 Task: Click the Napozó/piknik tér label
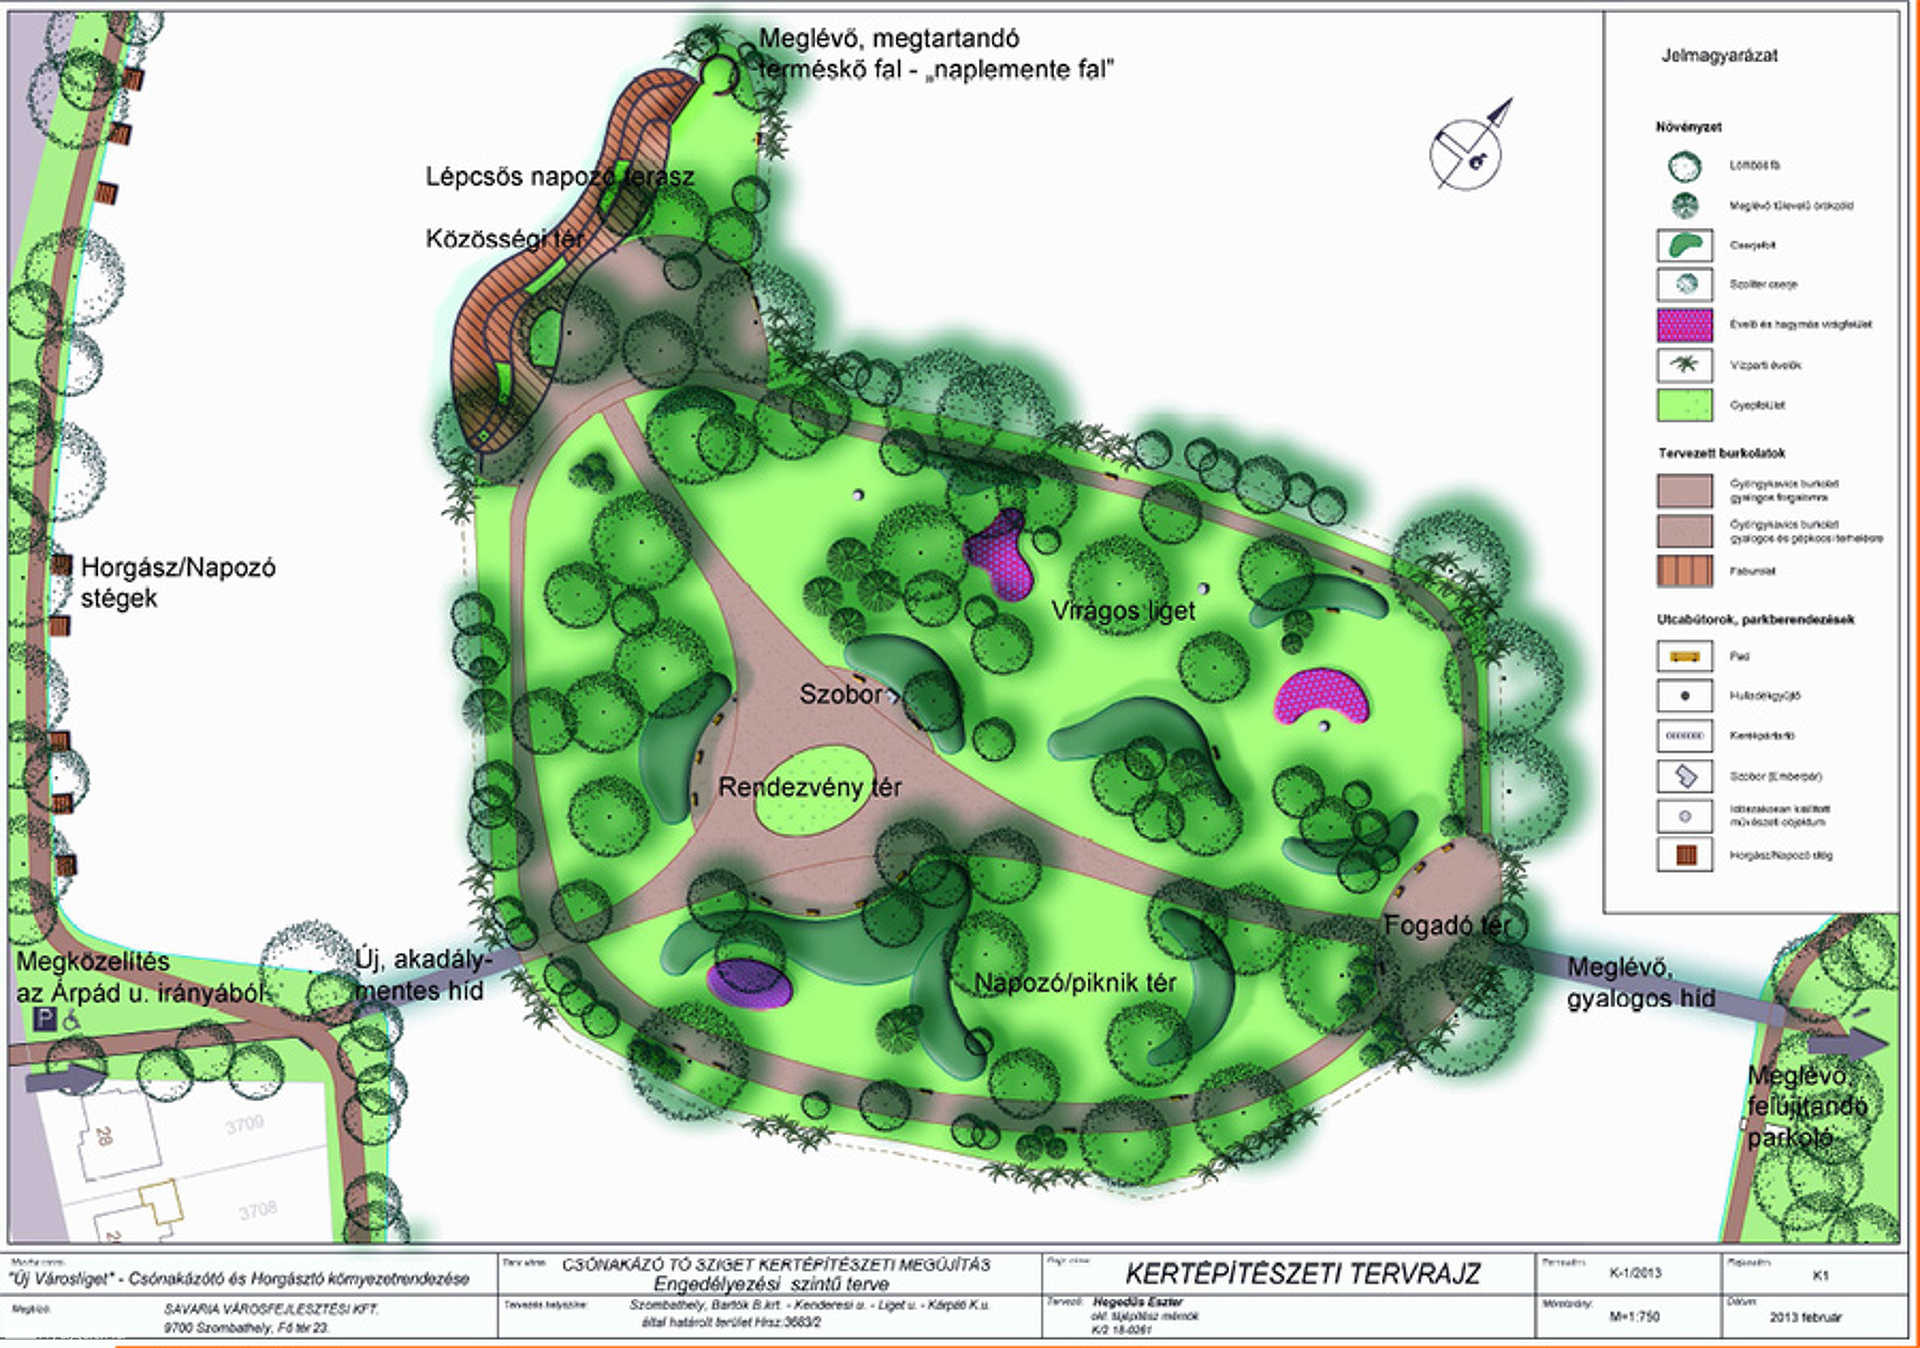1075,983
